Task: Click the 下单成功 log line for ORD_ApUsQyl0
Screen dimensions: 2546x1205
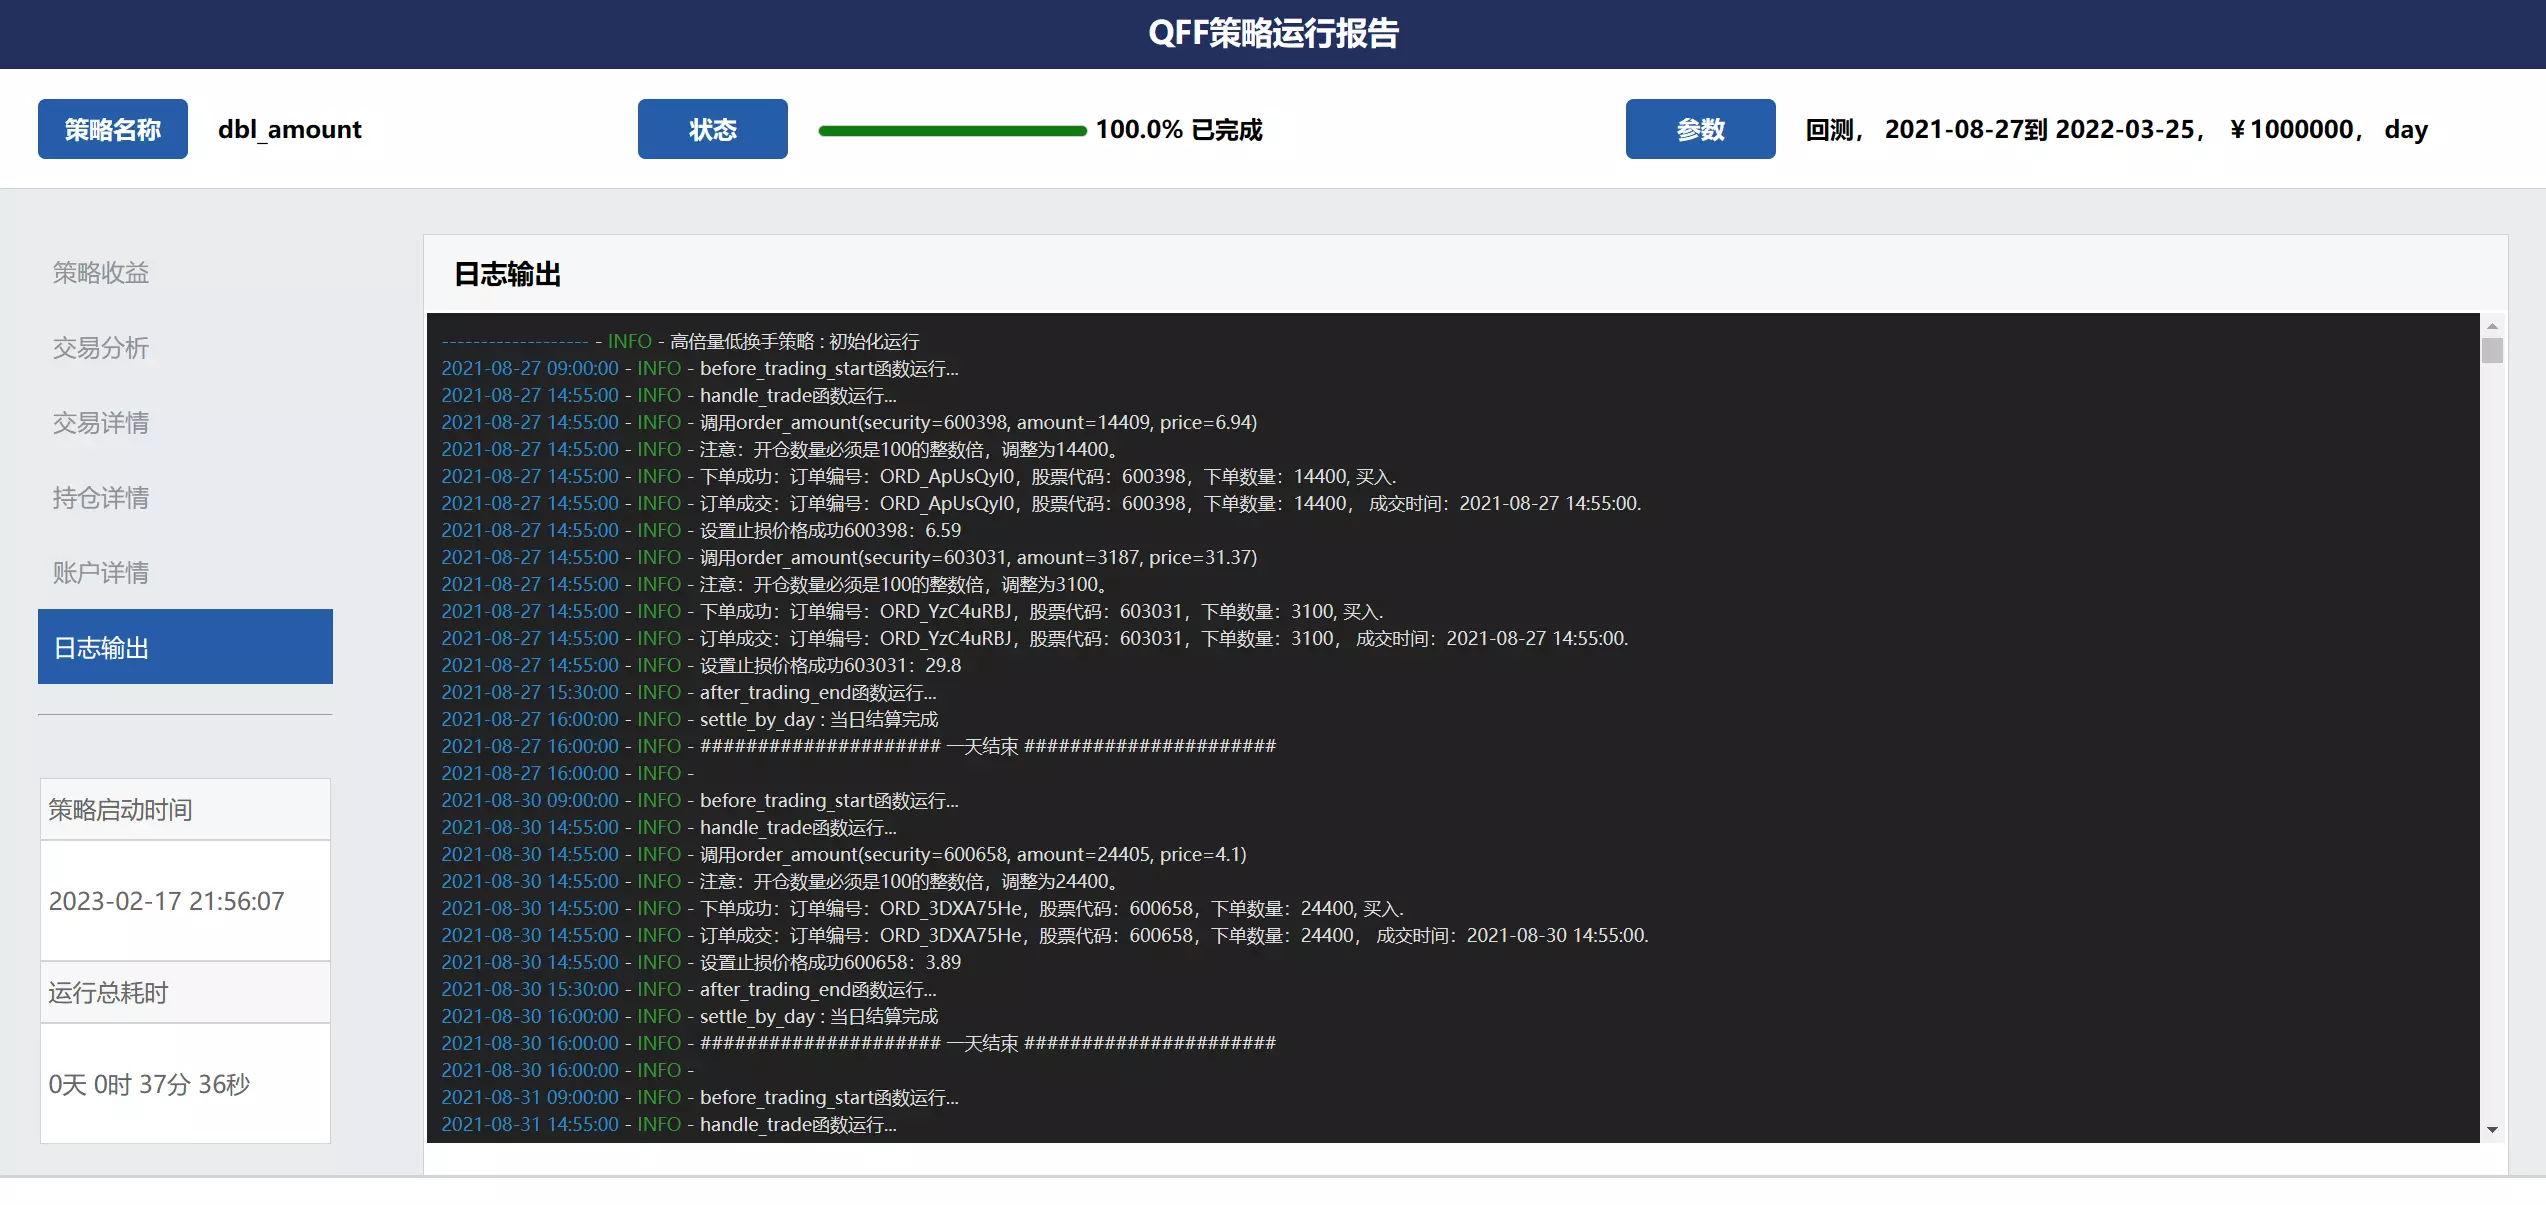Action: click(919, 476)
